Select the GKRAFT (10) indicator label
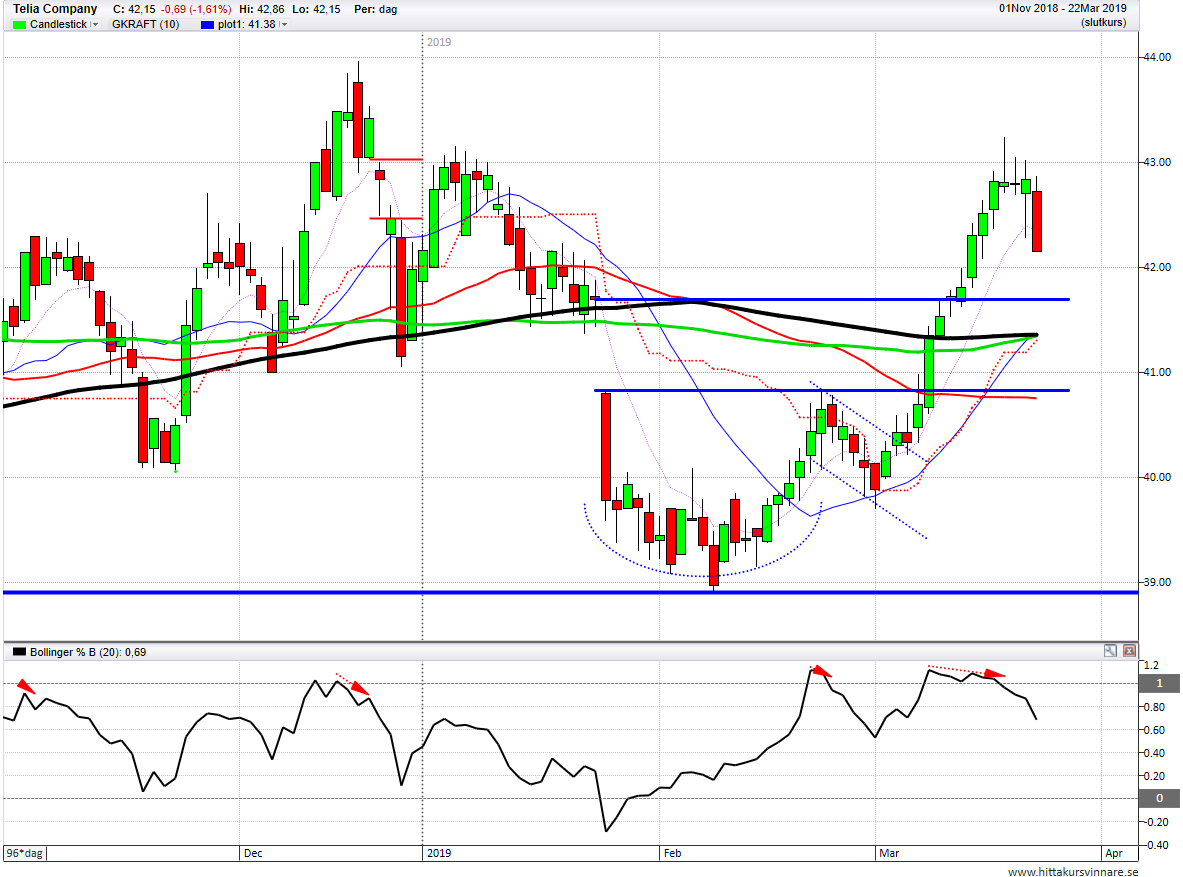1183x877 pixels. point(146,24)
